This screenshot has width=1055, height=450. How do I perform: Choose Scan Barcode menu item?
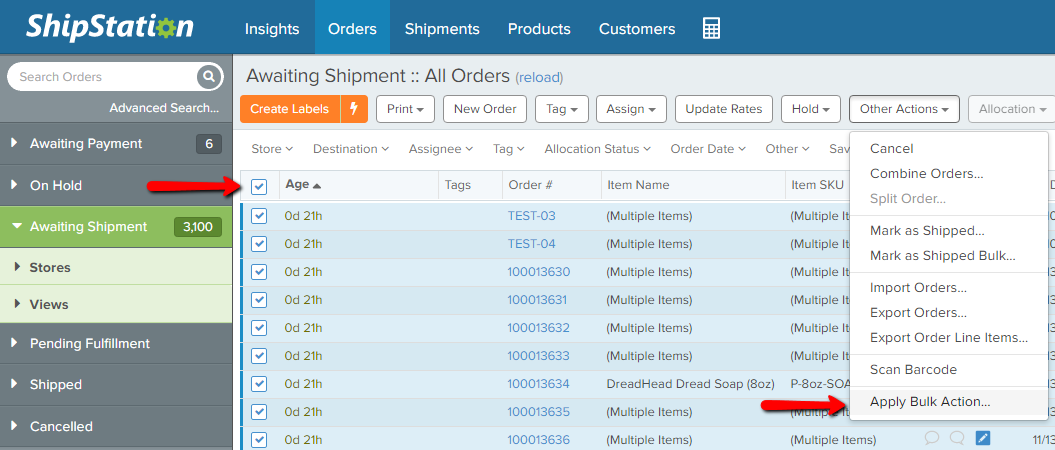pos(949,369)
